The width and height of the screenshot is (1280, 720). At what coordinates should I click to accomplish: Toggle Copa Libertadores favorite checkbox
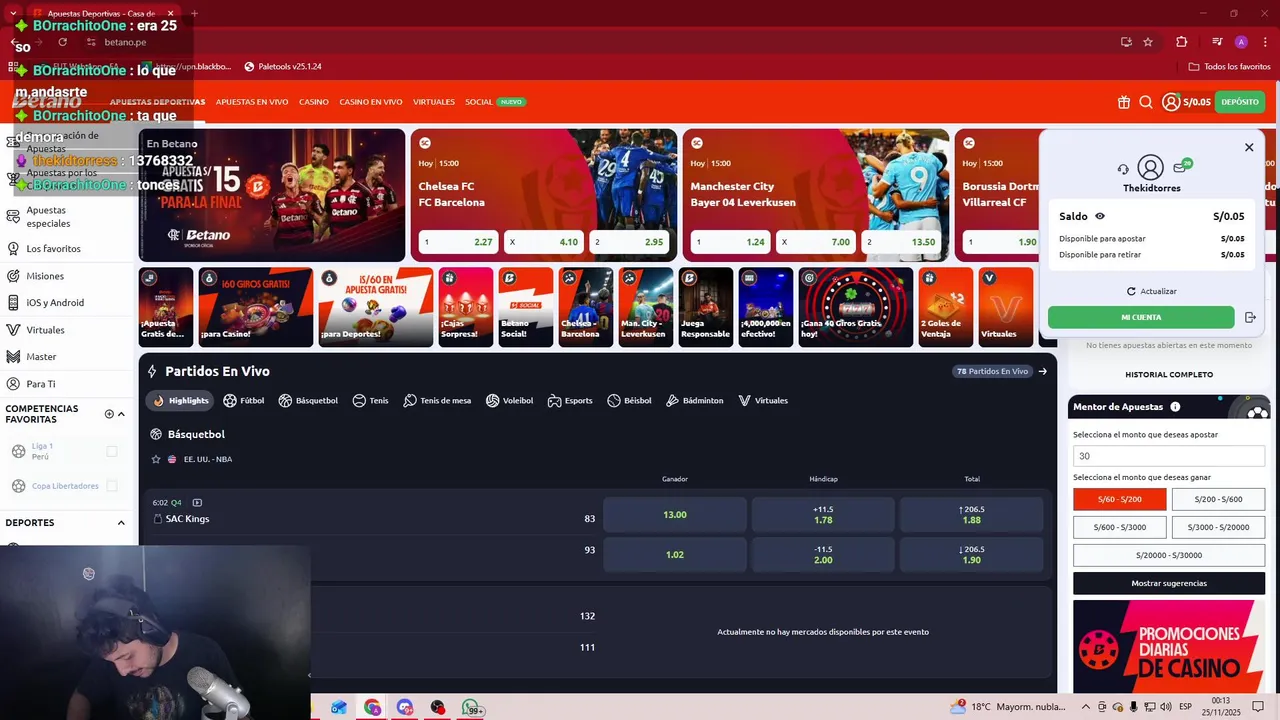tap(112, 486)
